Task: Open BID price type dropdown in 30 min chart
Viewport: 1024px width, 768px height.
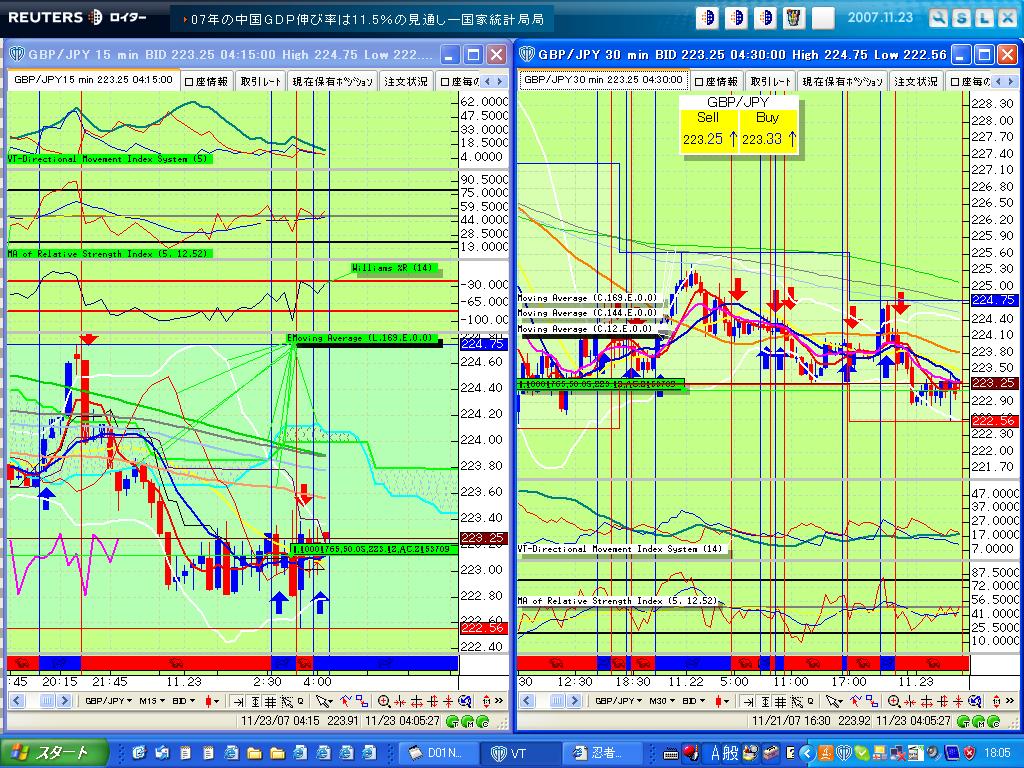Action: tap(694, 701)
